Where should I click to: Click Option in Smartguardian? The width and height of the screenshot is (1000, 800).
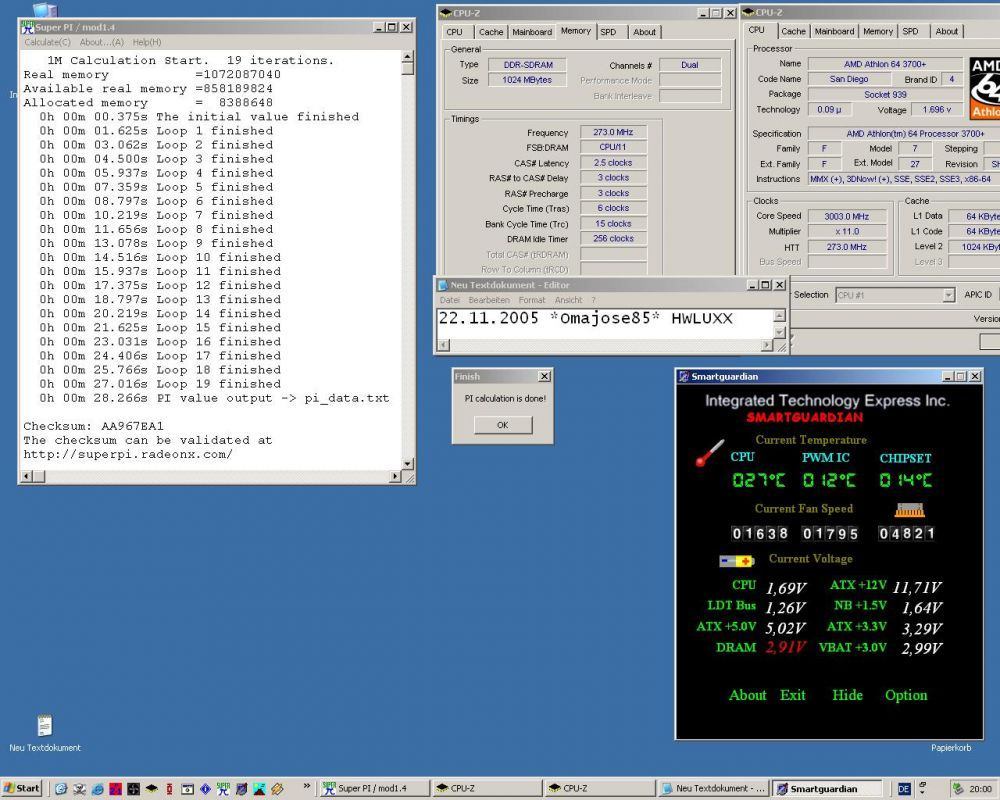(x=906, y=695)
